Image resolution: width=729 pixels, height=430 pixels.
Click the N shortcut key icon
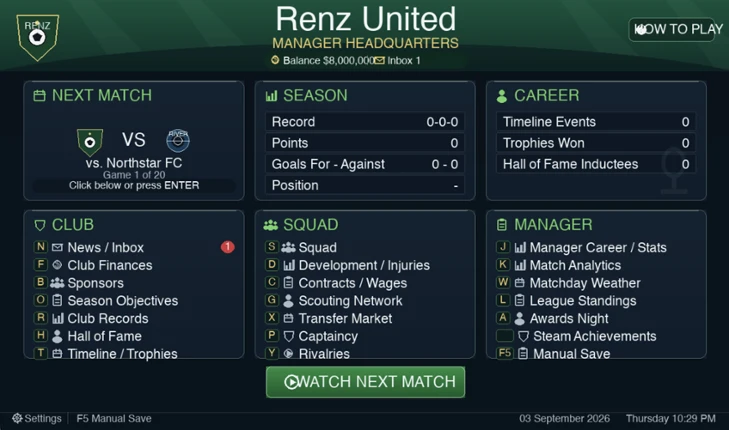click(41, 247)
